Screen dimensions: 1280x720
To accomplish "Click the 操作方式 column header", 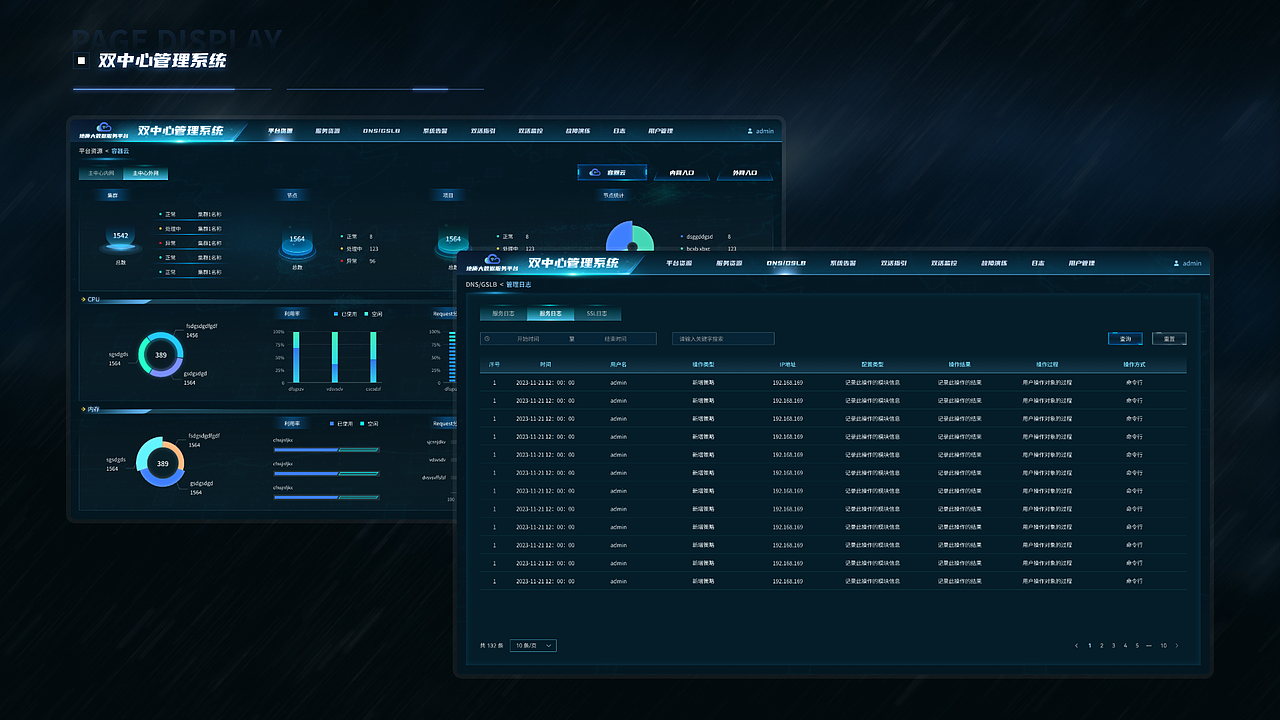I will tap(1134, 365).
